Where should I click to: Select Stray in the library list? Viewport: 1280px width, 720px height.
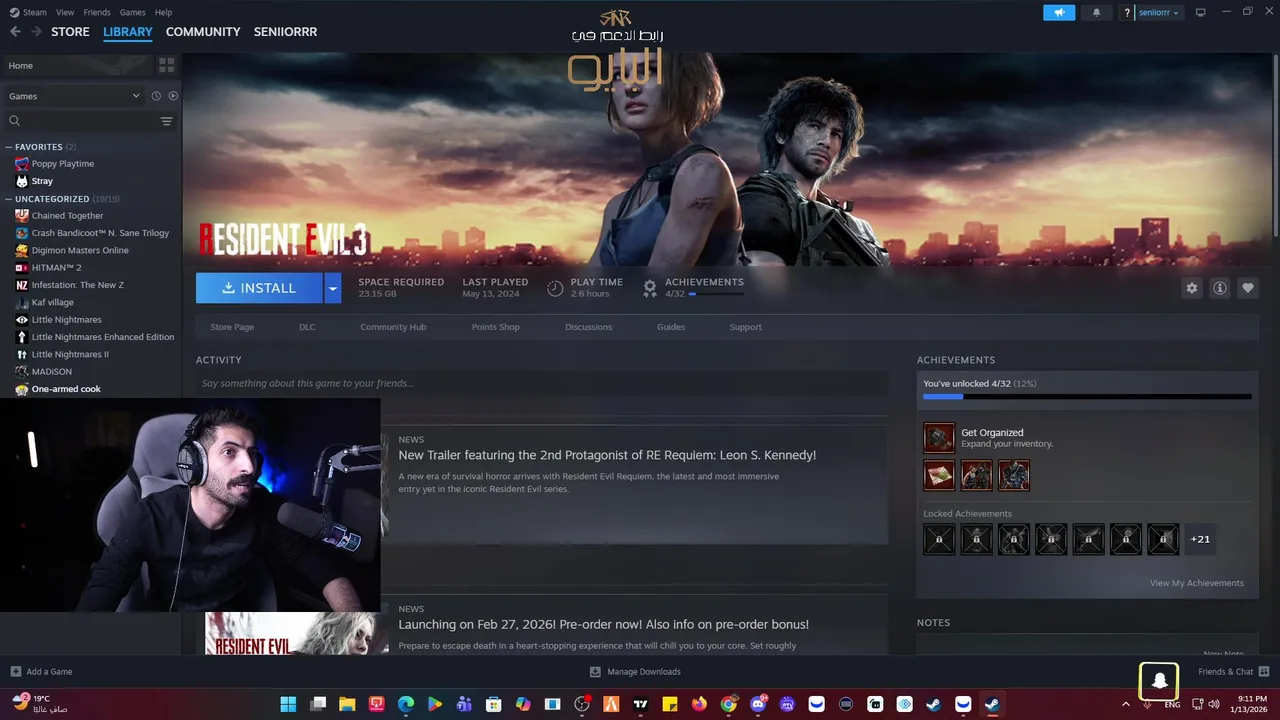click(41, 181)
